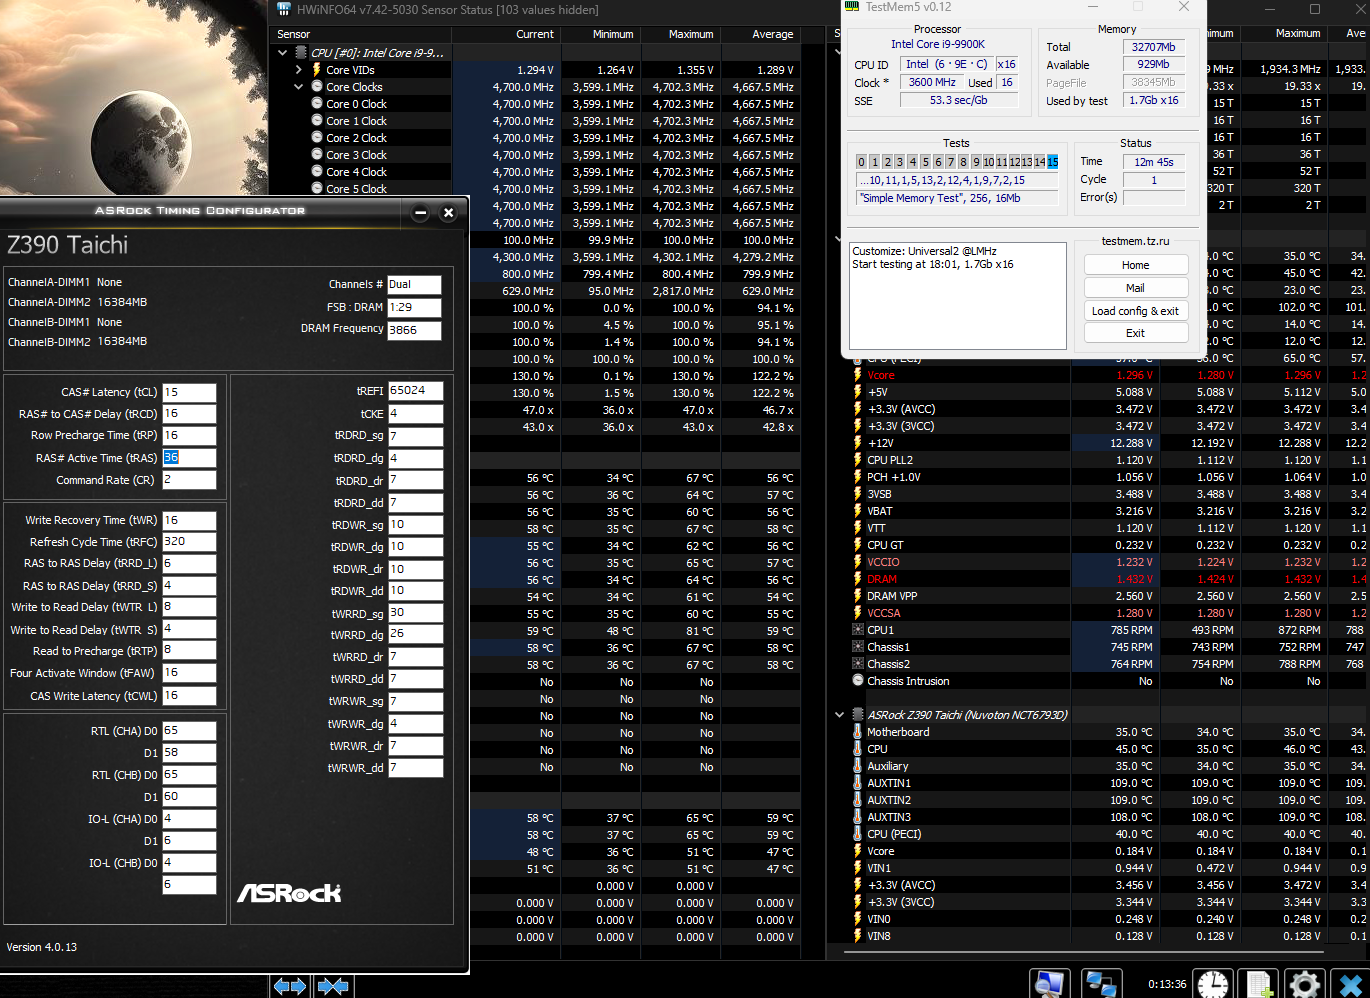This screenshot has width=1370, height=998.
Task: Click the blue X close-sensors icon in HWiNFO toolbar
Action: (1350, 984)
